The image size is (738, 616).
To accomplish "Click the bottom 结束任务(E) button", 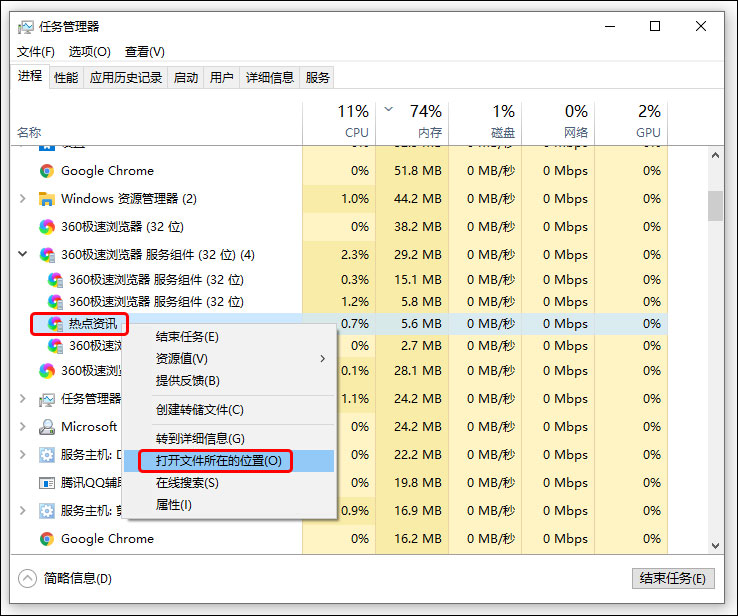I will pyautogui.click(x=673, y=578).
